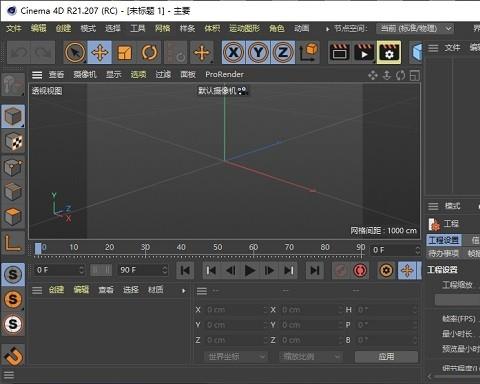Click the keyframe selection orange gear icon
This screenshot has width=480, height=384.
pyautogui.click(x=386, y=270)
